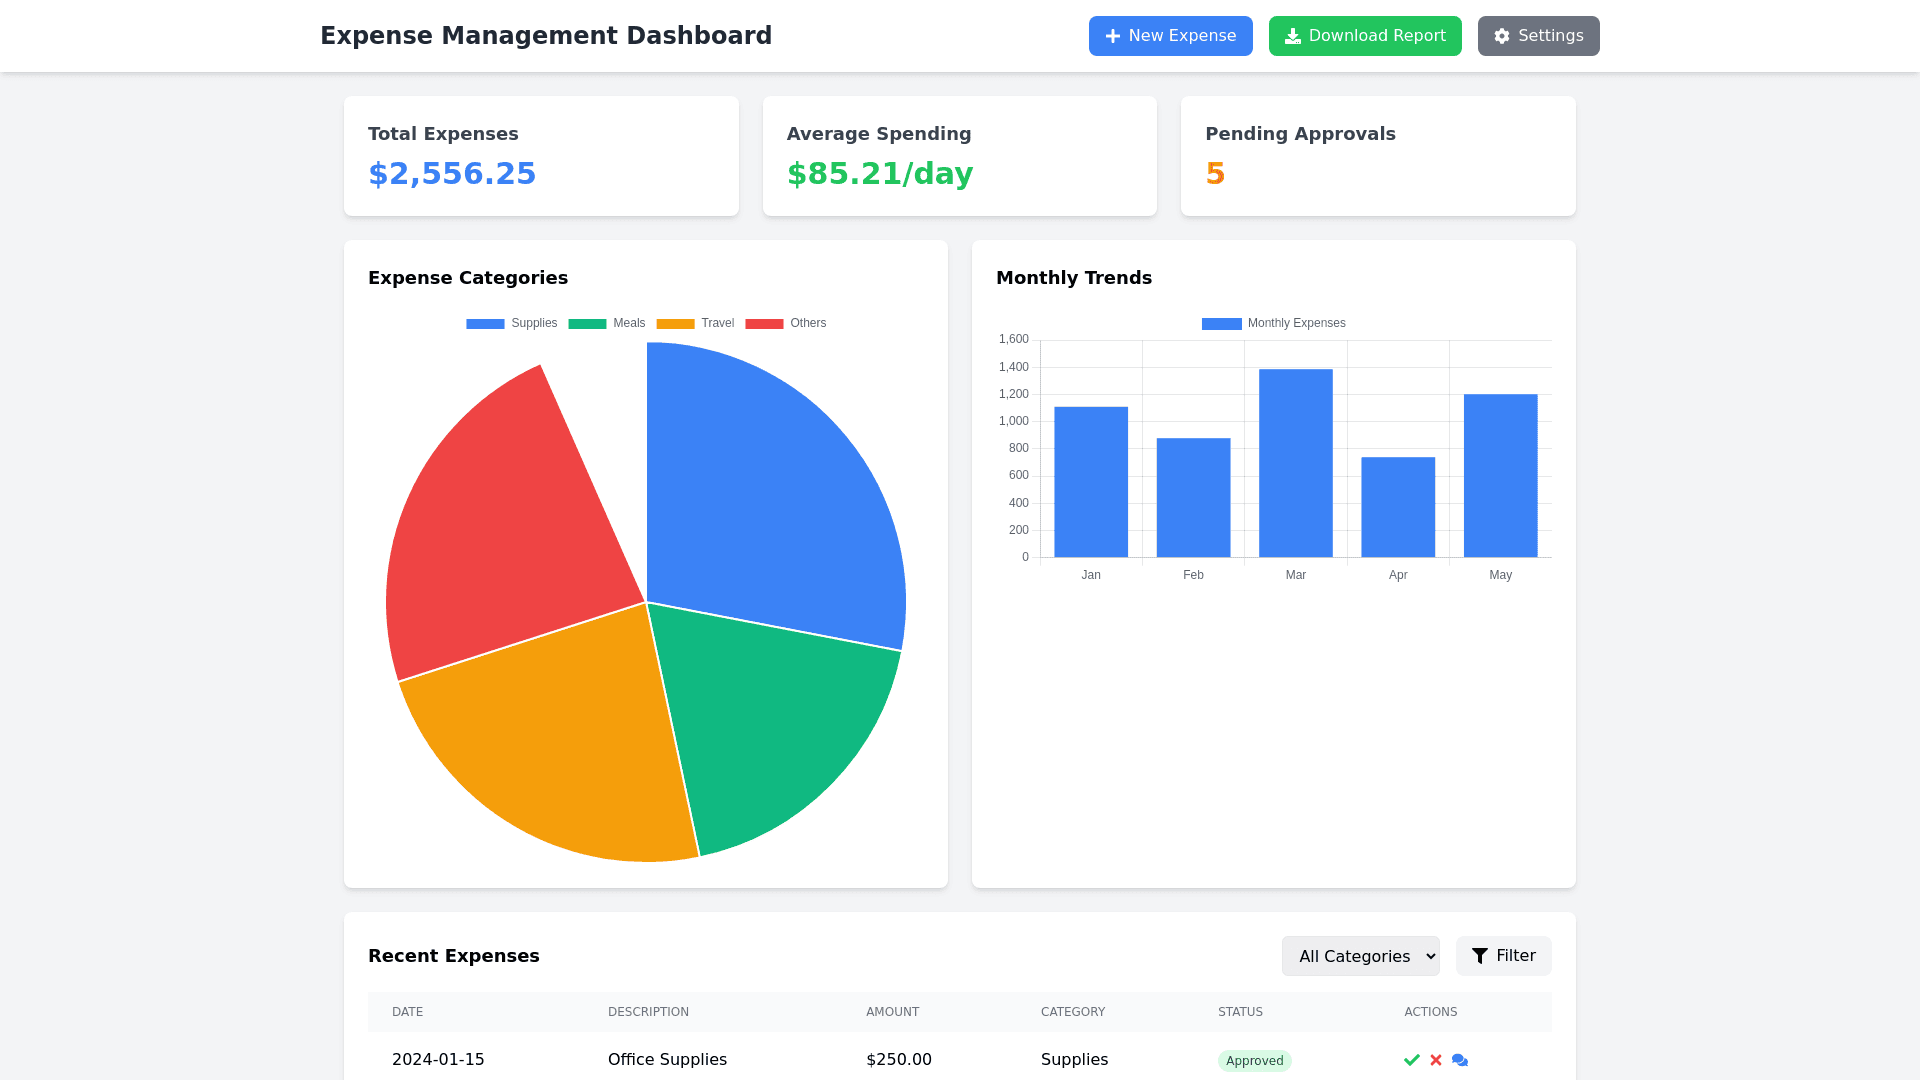Click the gear icon in Settings

(1502, 36)
